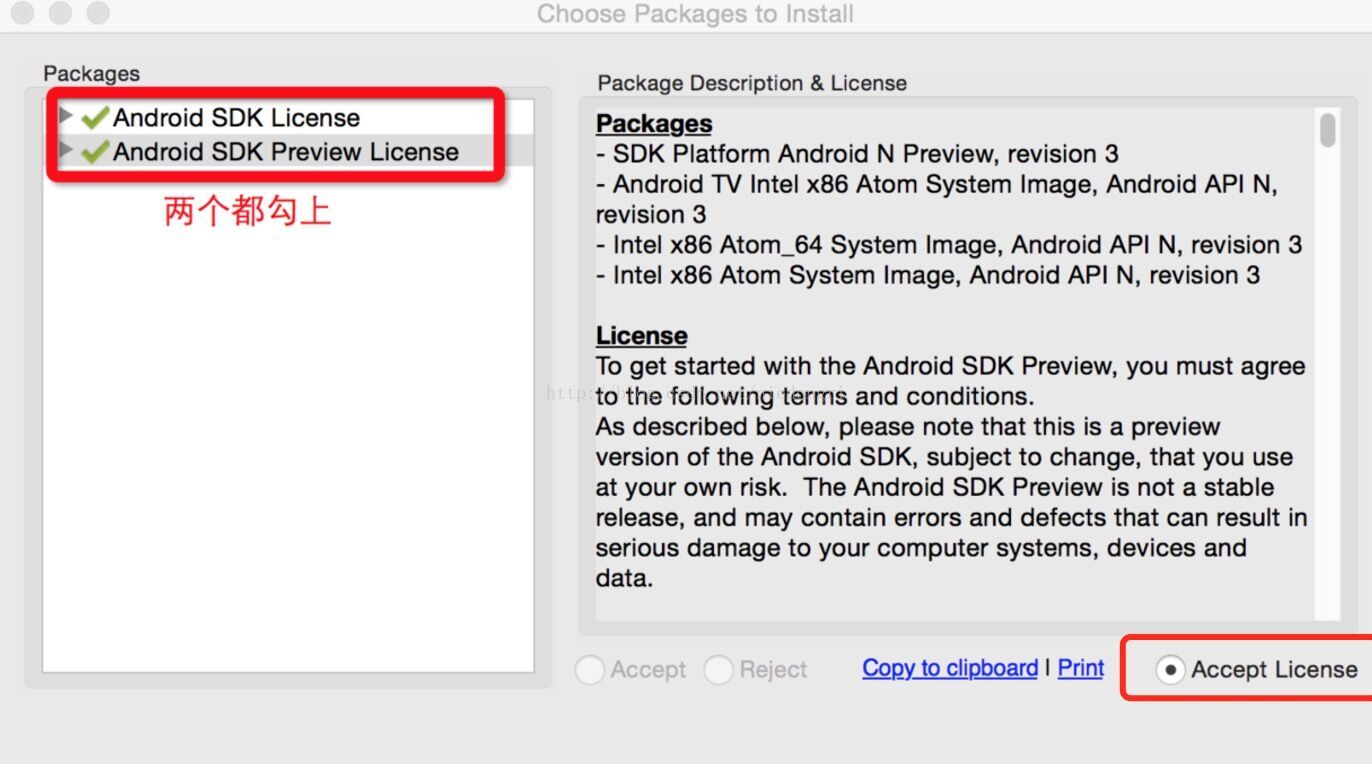
Task: Choose the Accept License radio button
Action: [1170, 670]
